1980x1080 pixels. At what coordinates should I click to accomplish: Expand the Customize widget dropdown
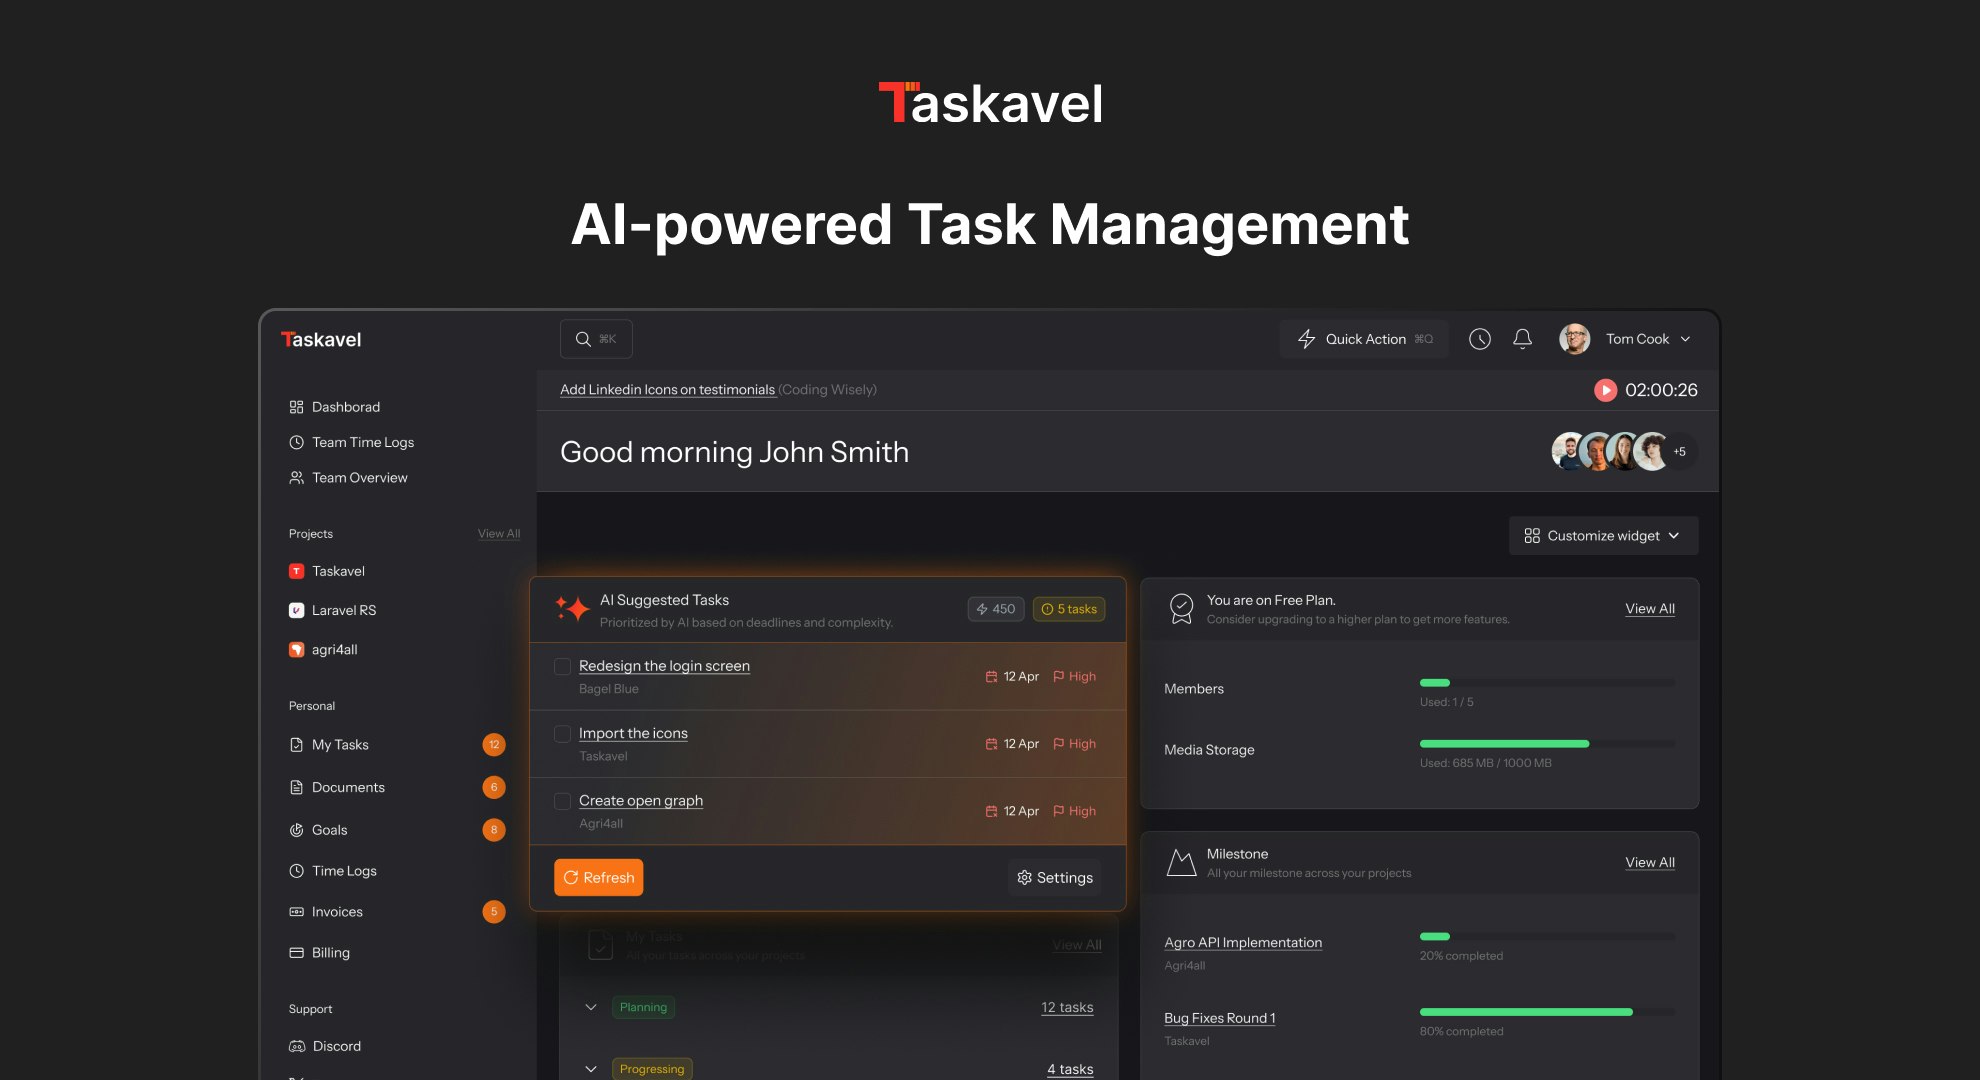1602,536
